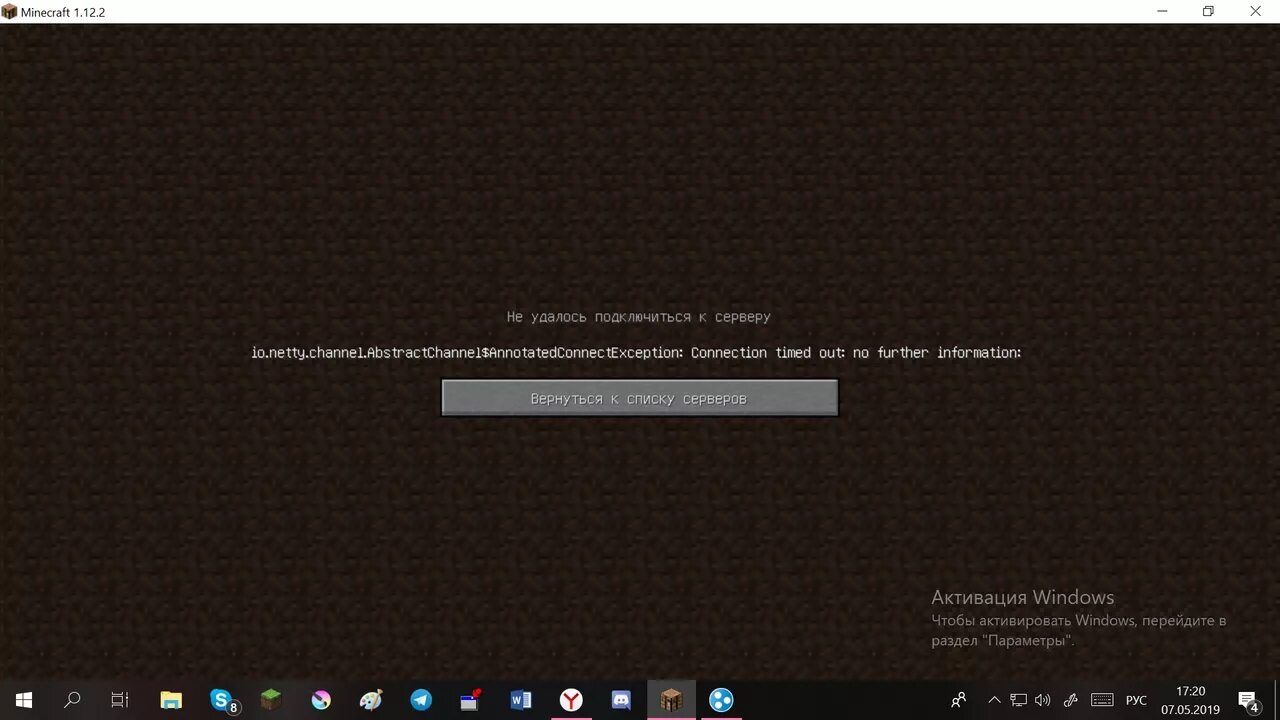Open People icon in system tray
The image size is (1280, 720).
coord(958,700)
